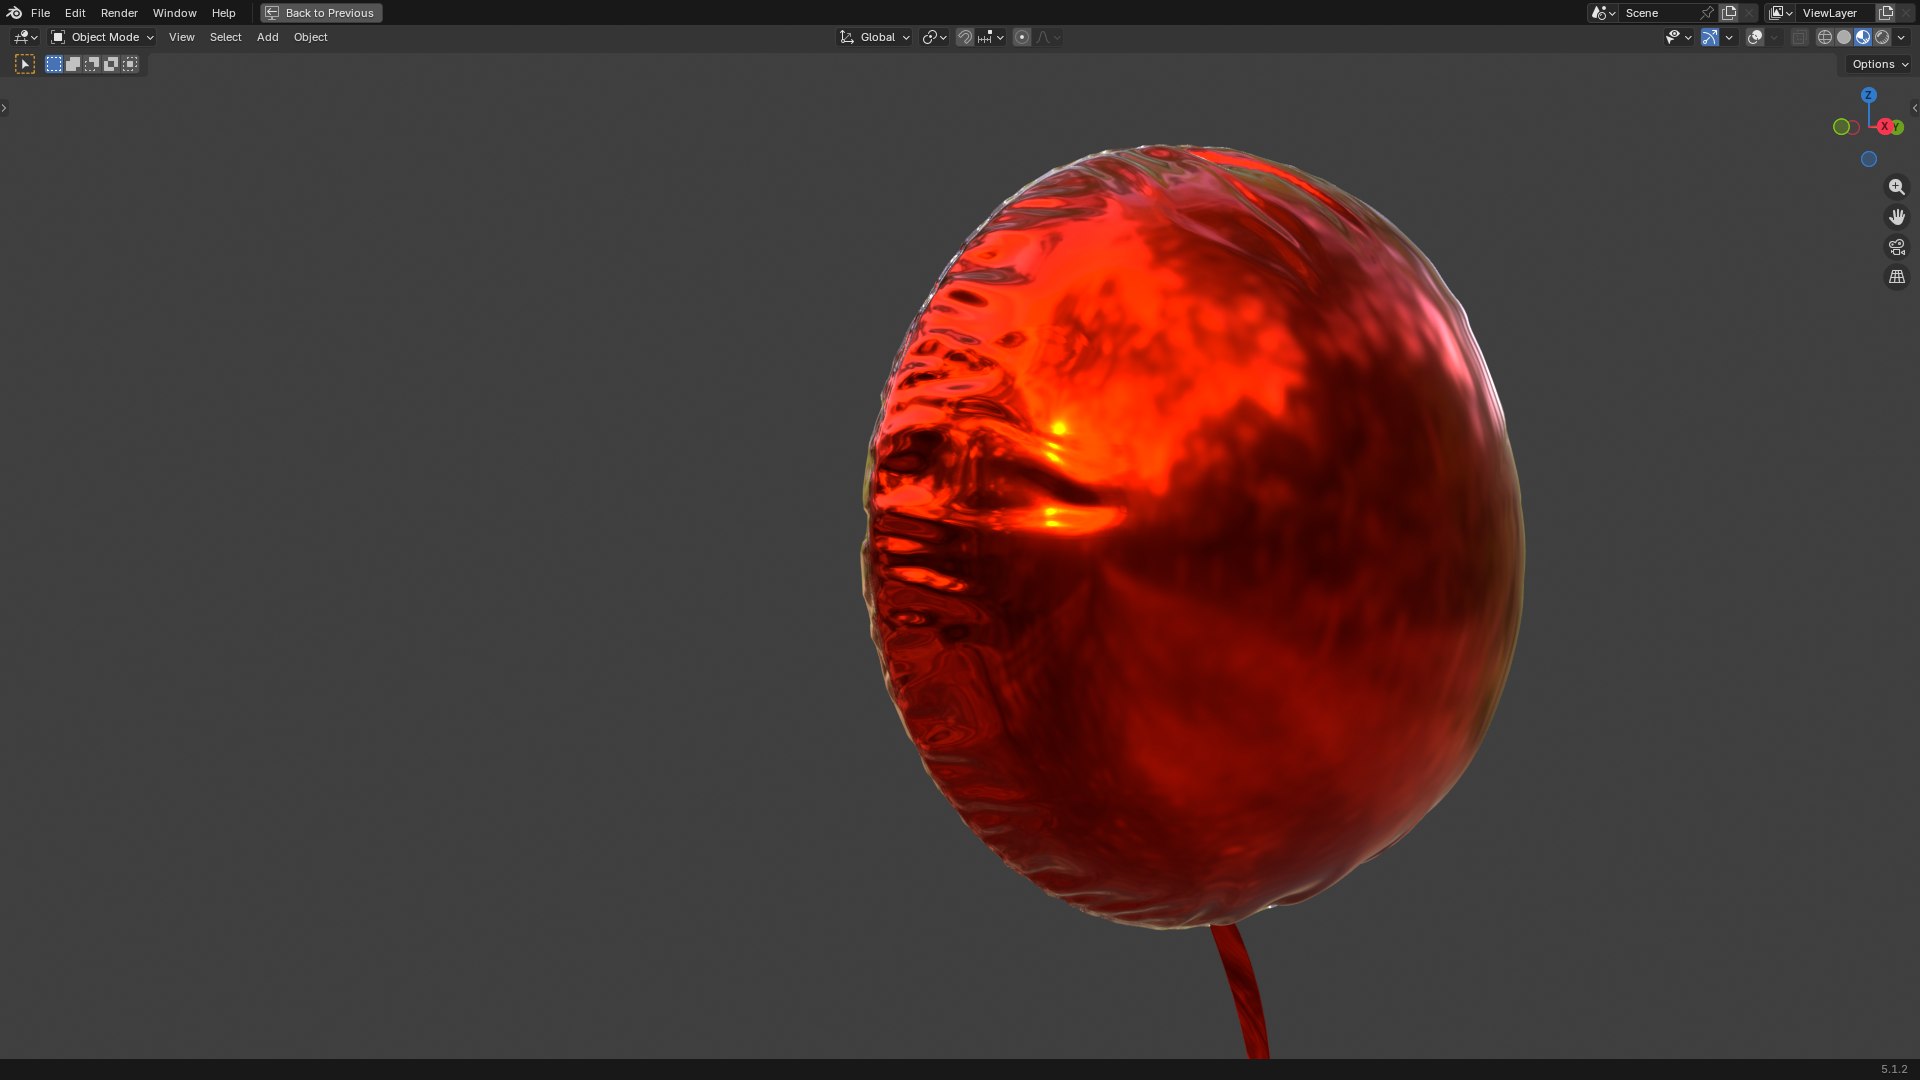The height and width of the screenshot is (1080, 1920).
Task: Open the snapping options dropdown
Action: point(991,37)
